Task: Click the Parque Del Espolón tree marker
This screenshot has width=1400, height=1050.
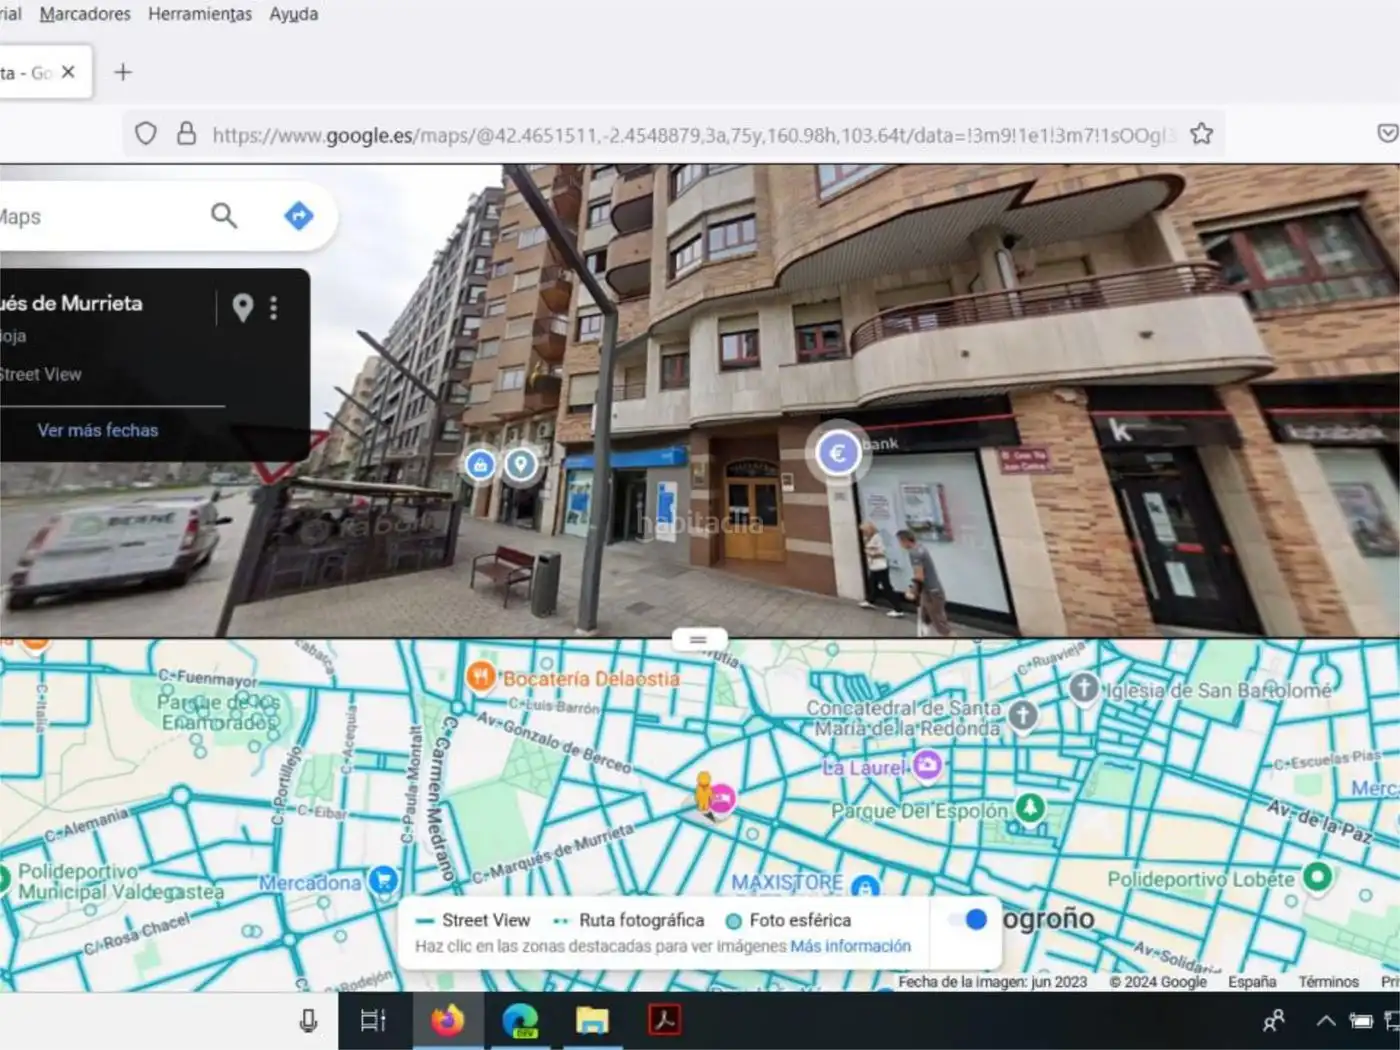Action: coord(1030,807)
